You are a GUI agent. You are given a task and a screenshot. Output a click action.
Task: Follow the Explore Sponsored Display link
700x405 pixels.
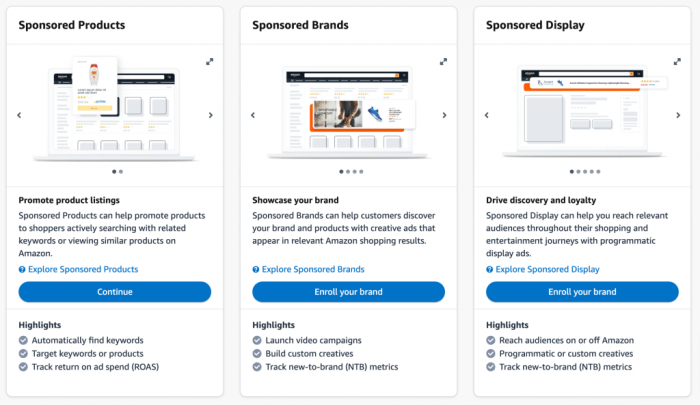click(x=548, y=270)
